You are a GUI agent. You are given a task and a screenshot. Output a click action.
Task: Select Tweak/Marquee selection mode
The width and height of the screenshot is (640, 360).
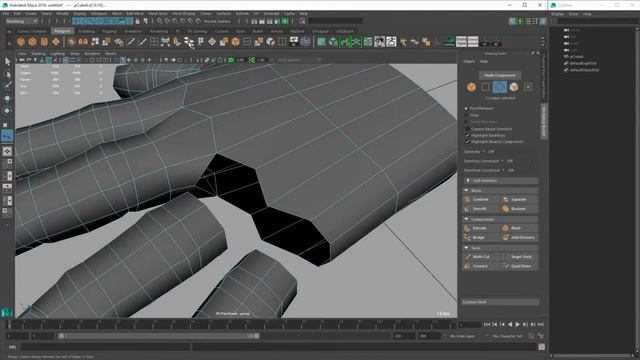tap(466, 122)
